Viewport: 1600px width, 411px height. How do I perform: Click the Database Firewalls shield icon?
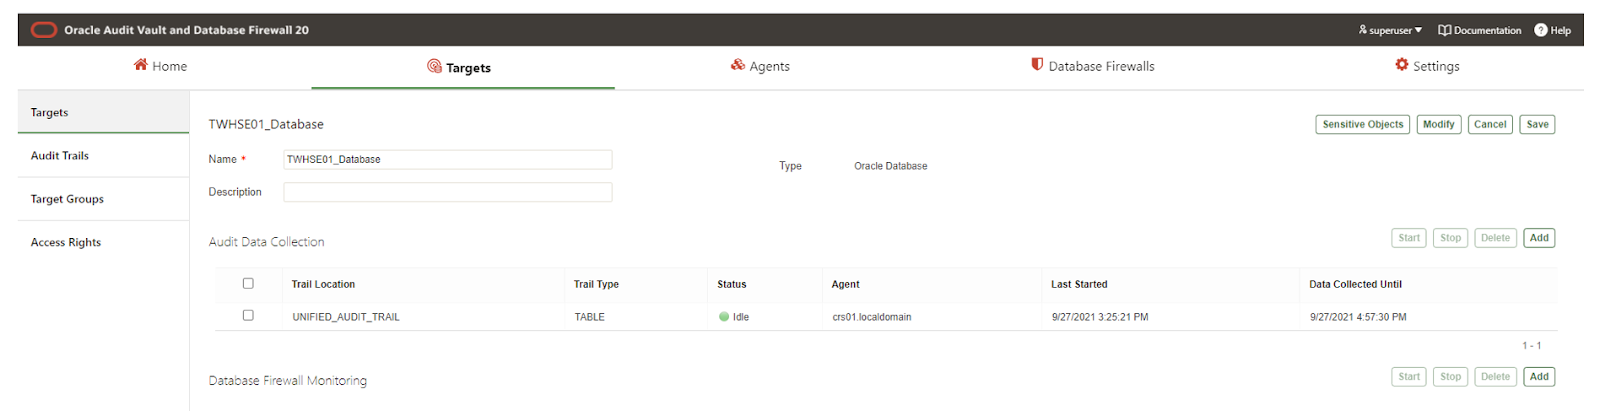point(1037,65)
